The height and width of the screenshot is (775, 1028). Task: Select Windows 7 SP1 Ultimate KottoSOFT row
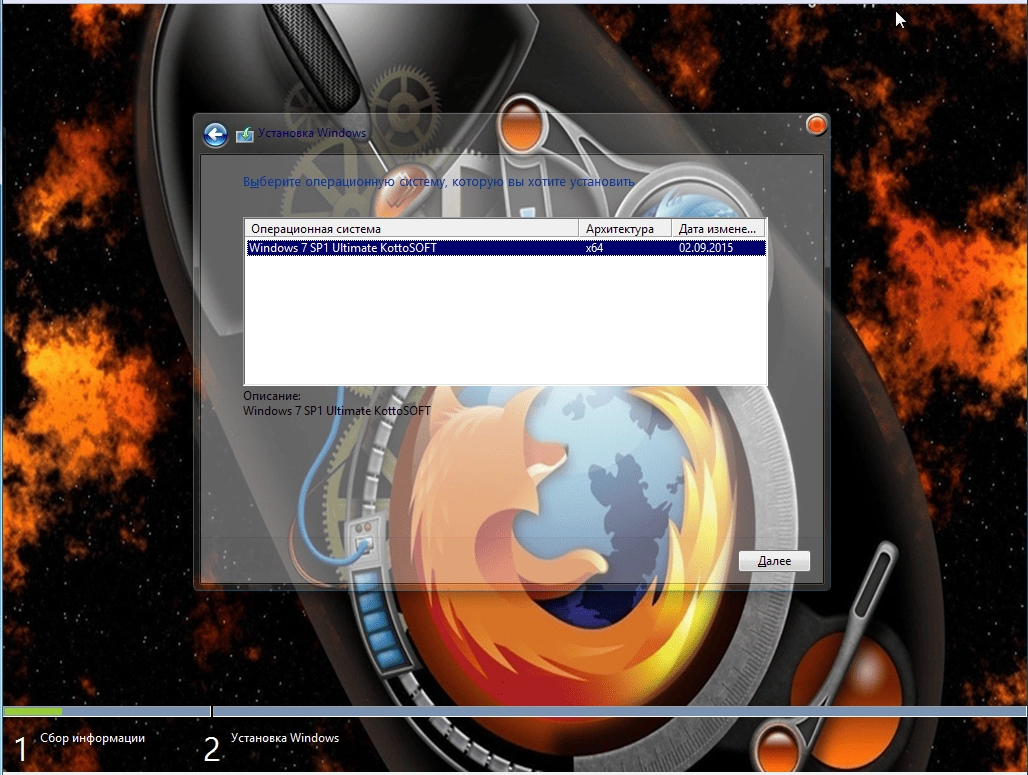click(505, 248)
